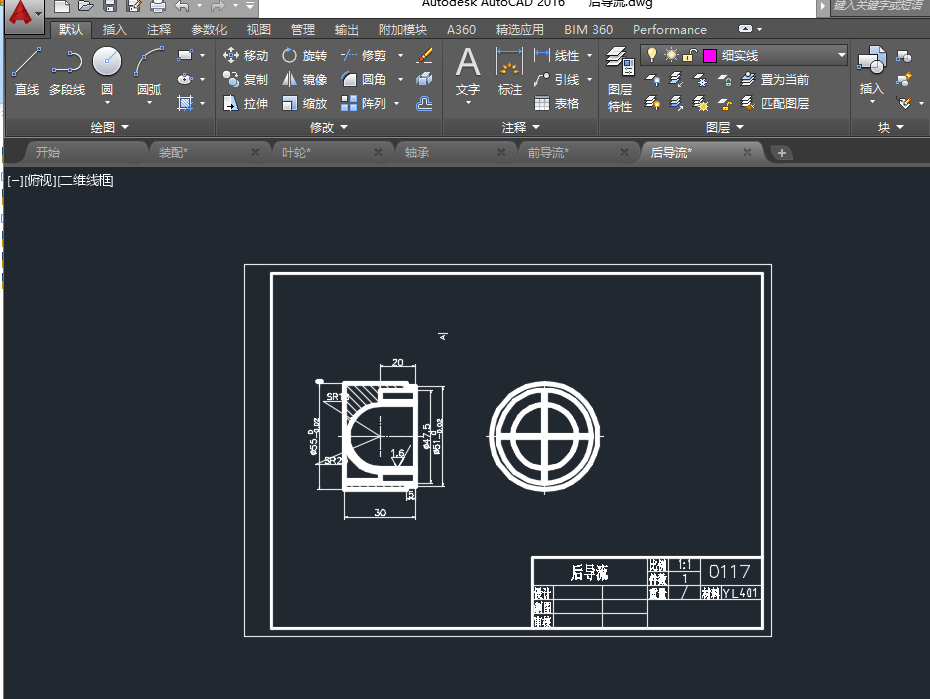
Task: Expand the 块 panel
Action: pyautogui.click(x=890, y=127)
